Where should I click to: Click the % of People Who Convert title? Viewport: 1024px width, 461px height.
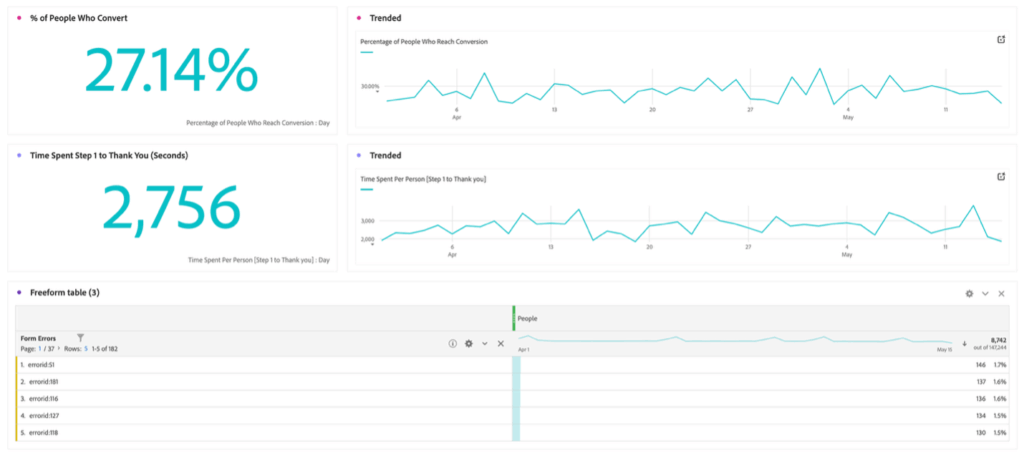pos(79,18)
